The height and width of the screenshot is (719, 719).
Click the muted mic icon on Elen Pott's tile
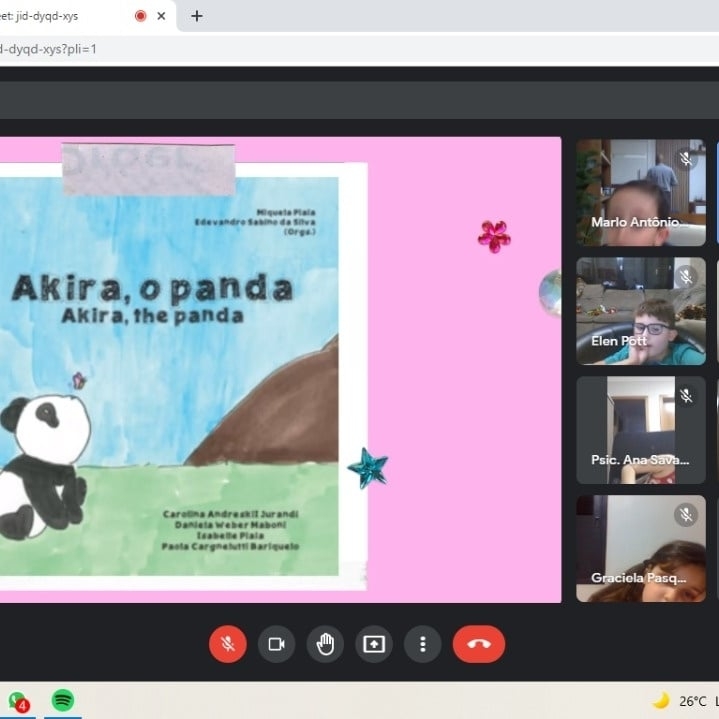click(686, 276)
